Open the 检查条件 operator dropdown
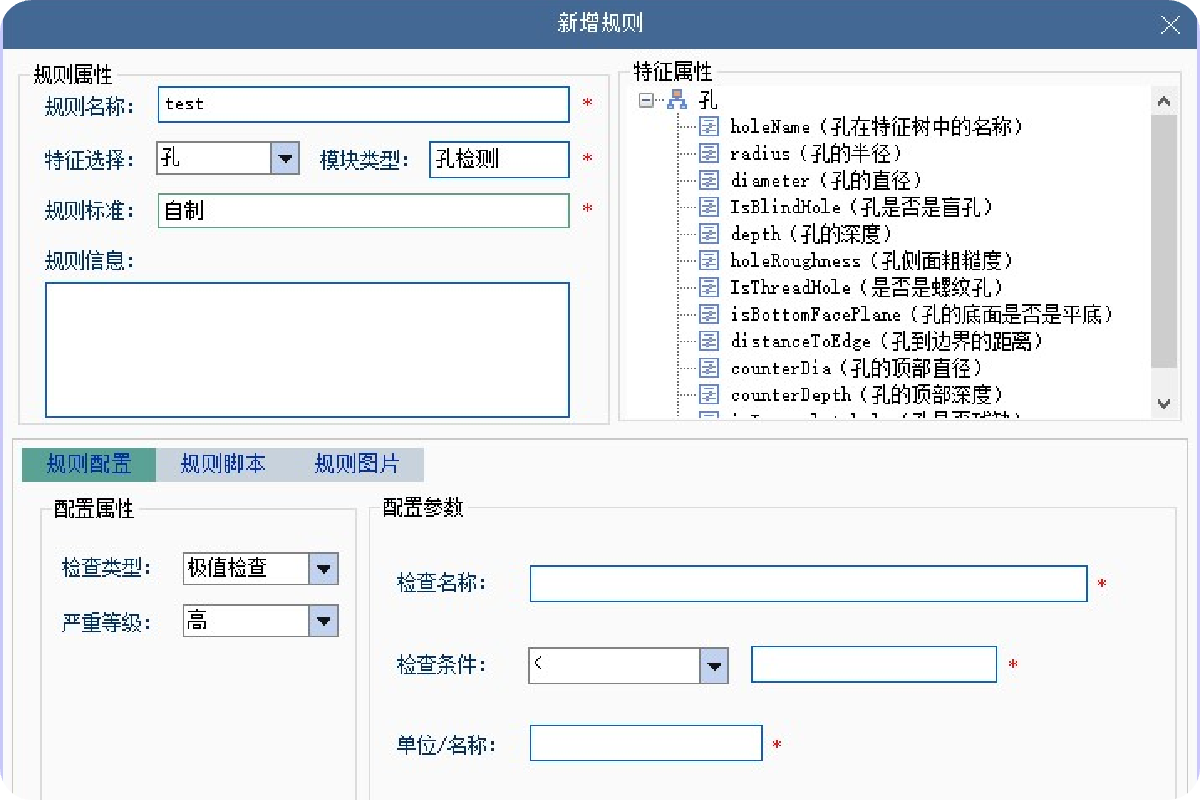Screen dimensions: 1200x800 pos(713,666)
